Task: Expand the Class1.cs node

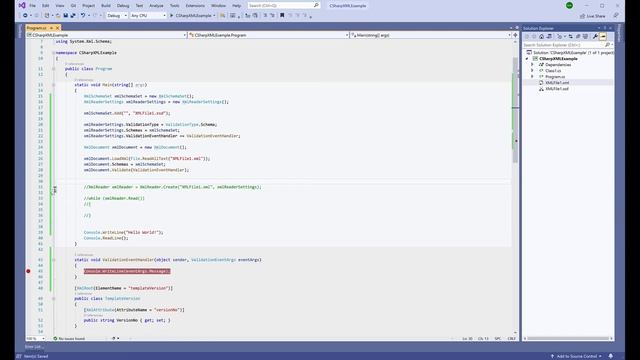Action: click(x=532, y=71)
